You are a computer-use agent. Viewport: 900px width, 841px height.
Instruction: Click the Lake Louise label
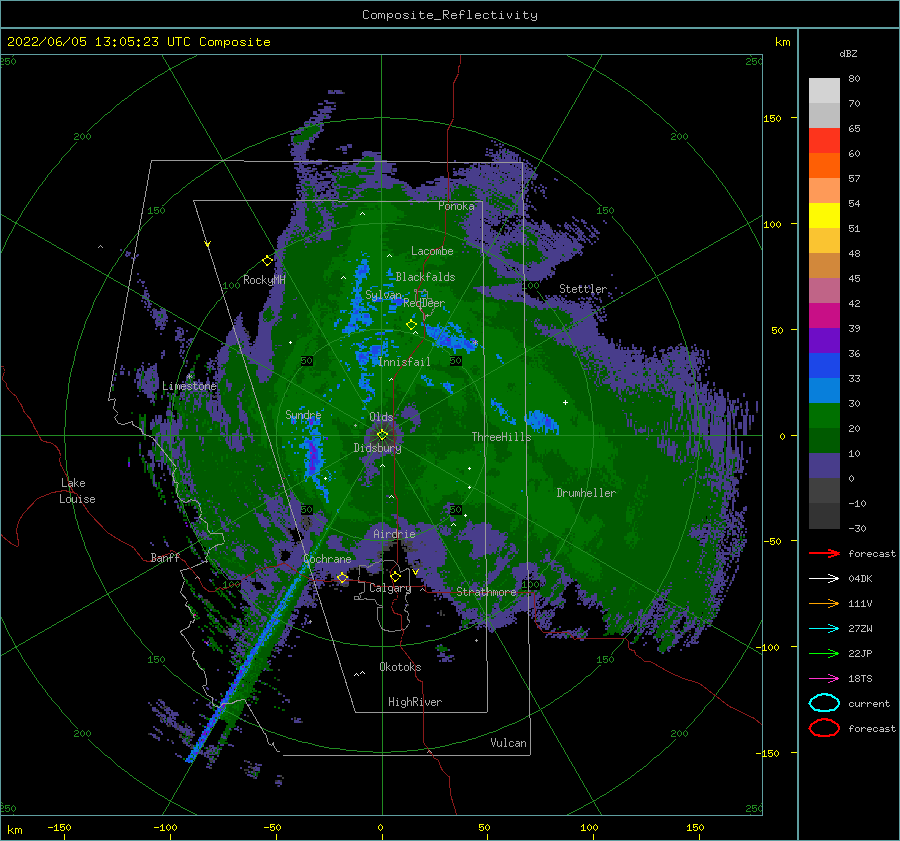tap(77, 491)
